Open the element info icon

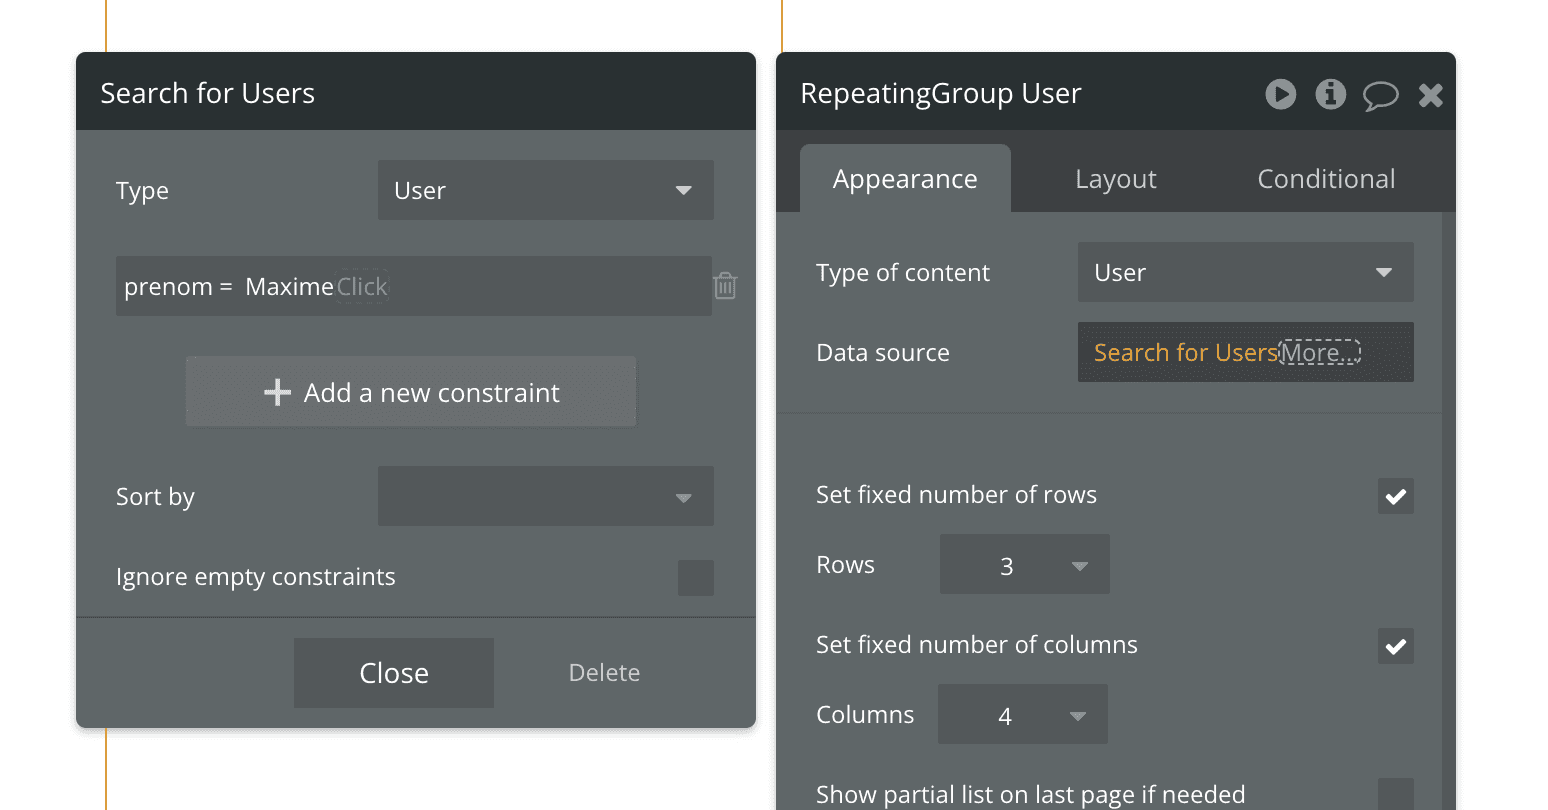(1330, 94)
